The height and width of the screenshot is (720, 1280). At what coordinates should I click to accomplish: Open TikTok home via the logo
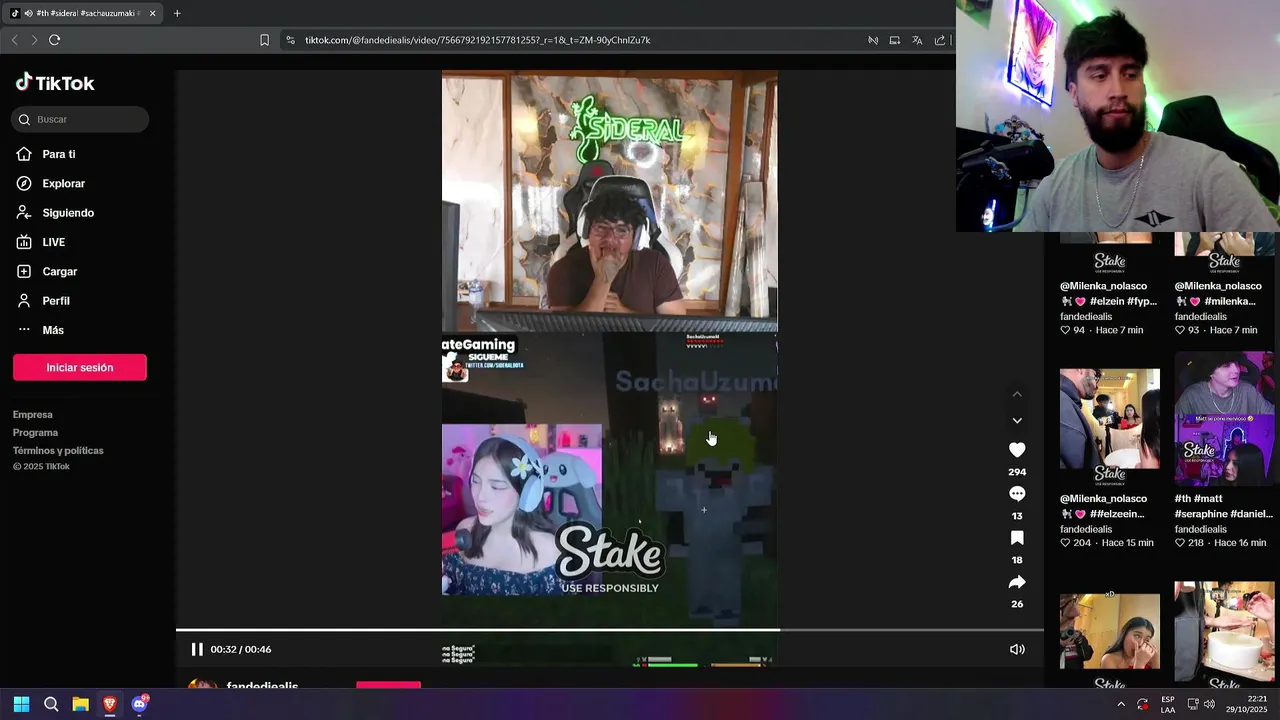coord(55,83)
